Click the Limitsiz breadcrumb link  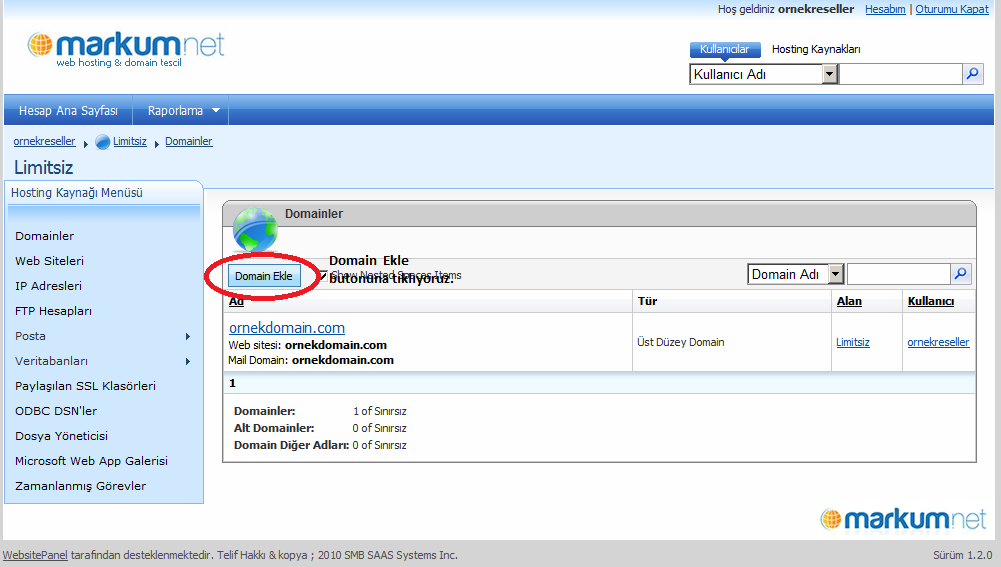coord(130,141)
